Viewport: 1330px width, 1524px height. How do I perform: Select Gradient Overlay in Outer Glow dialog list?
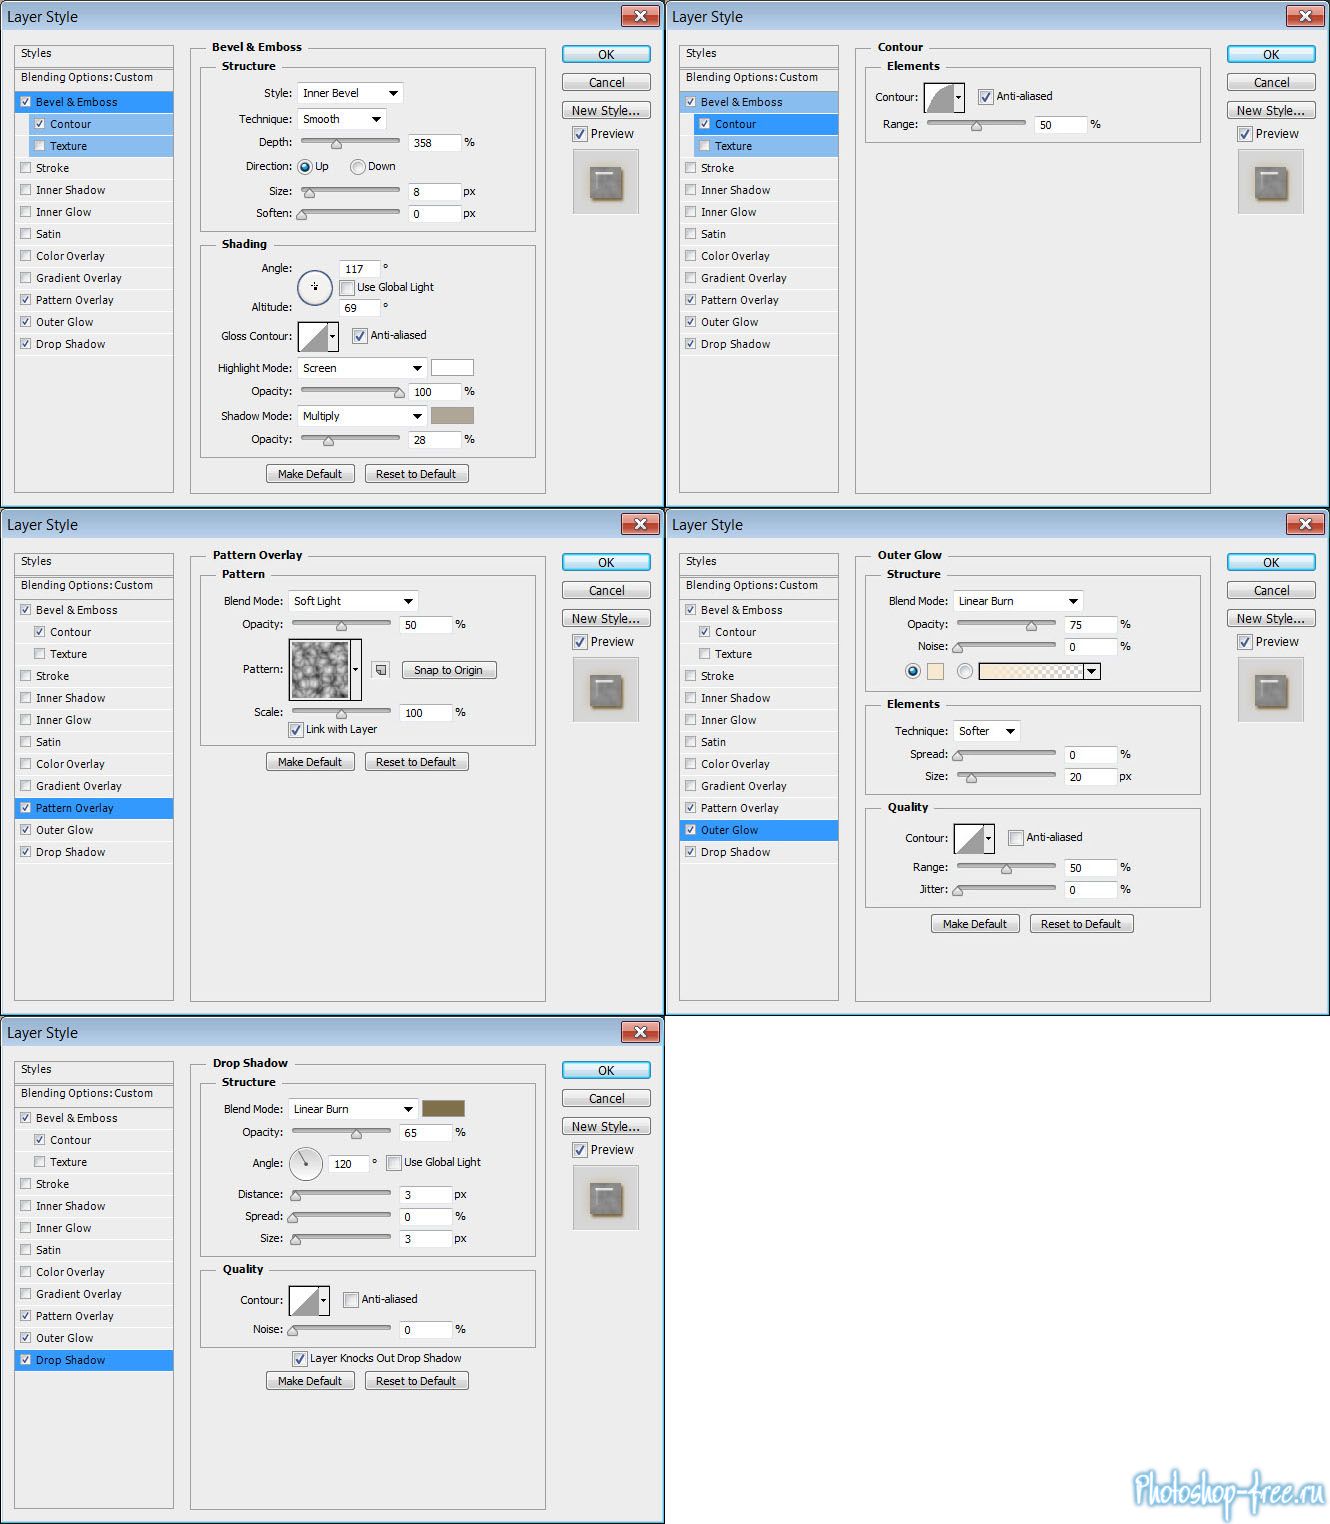coord(743,786)
